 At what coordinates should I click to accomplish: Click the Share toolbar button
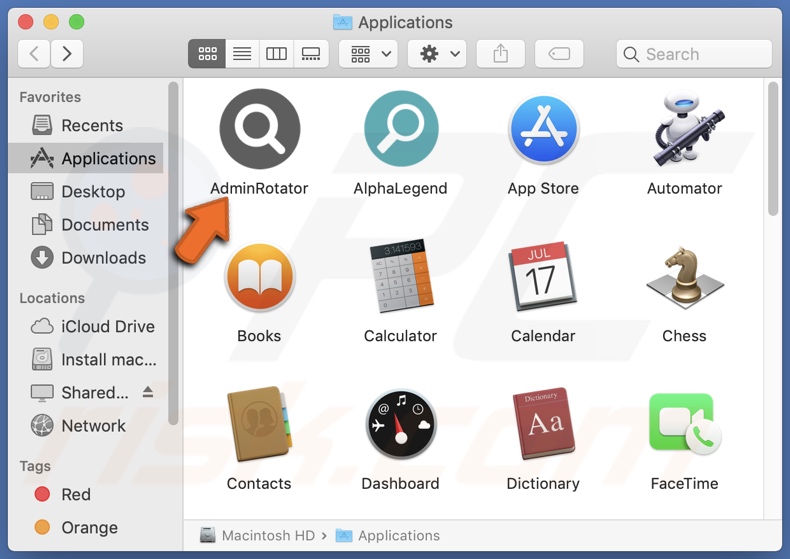click(x=501, y=53)
